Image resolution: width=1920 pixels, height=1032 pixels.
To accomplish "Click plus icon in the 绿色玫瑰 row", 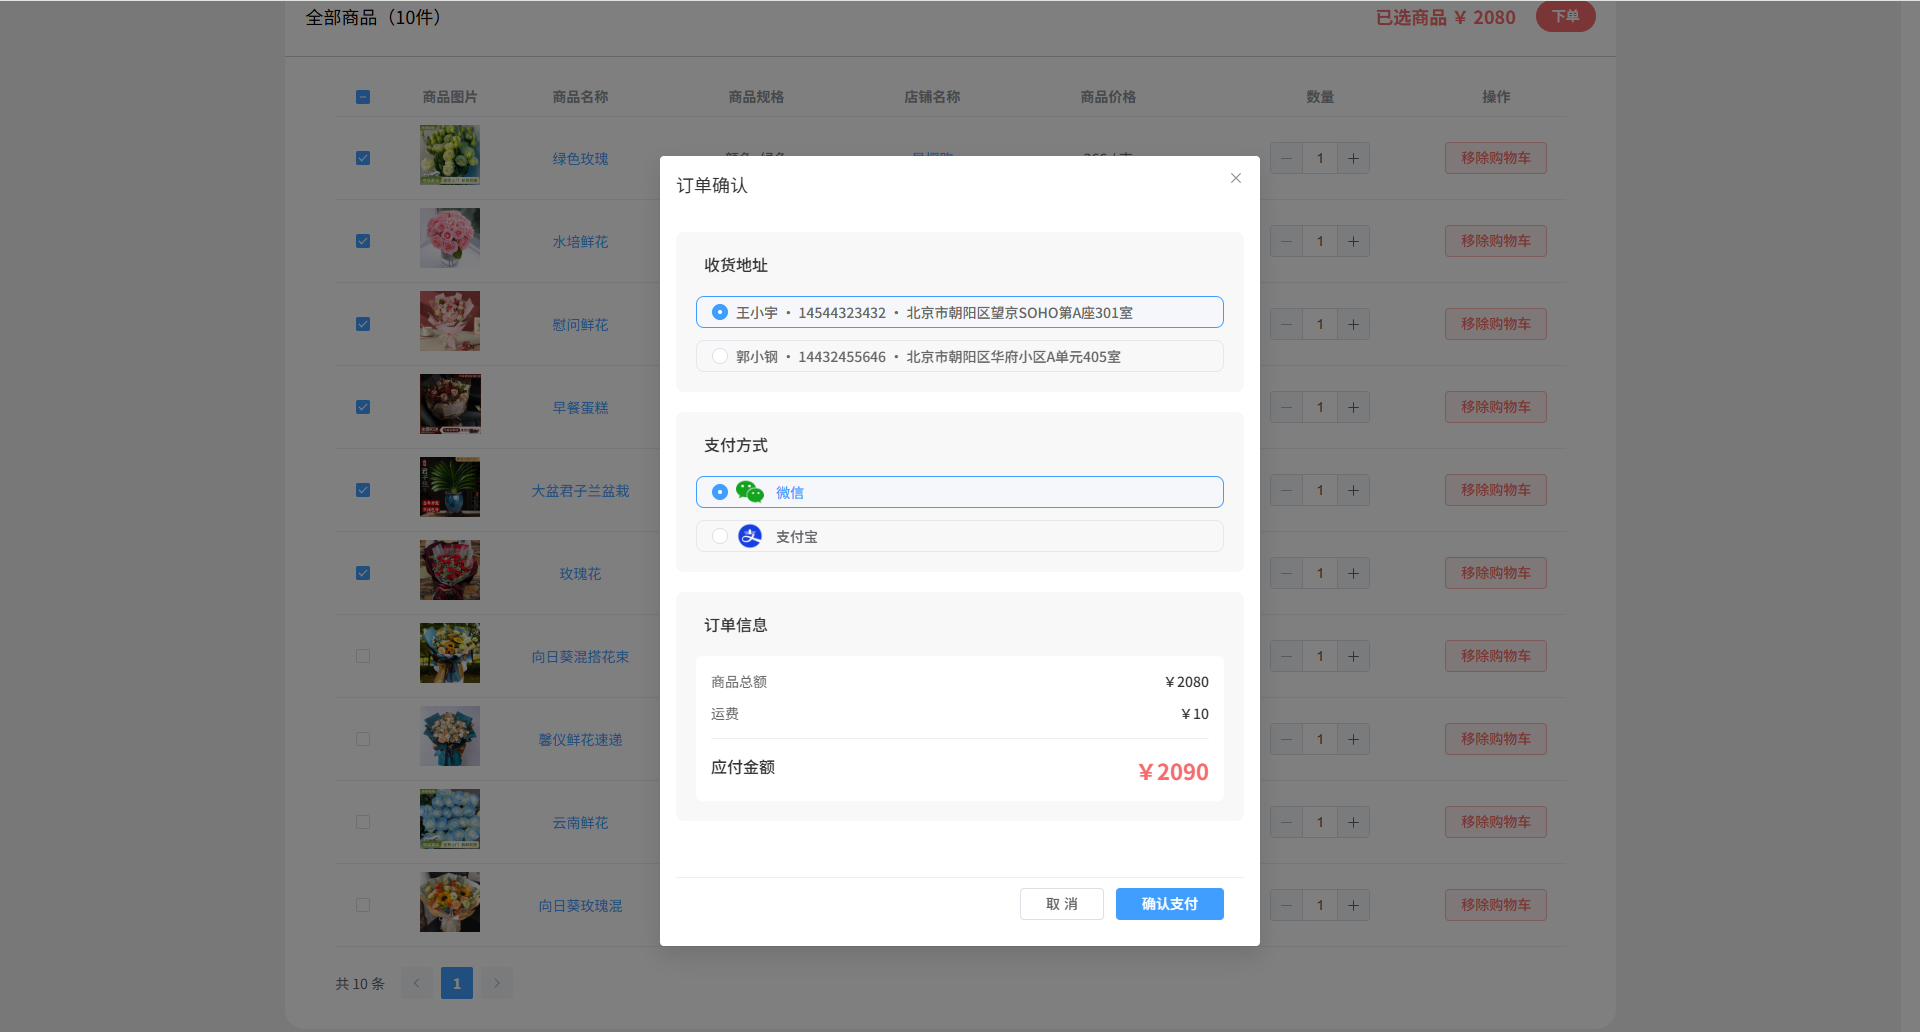I will 1353,158.
